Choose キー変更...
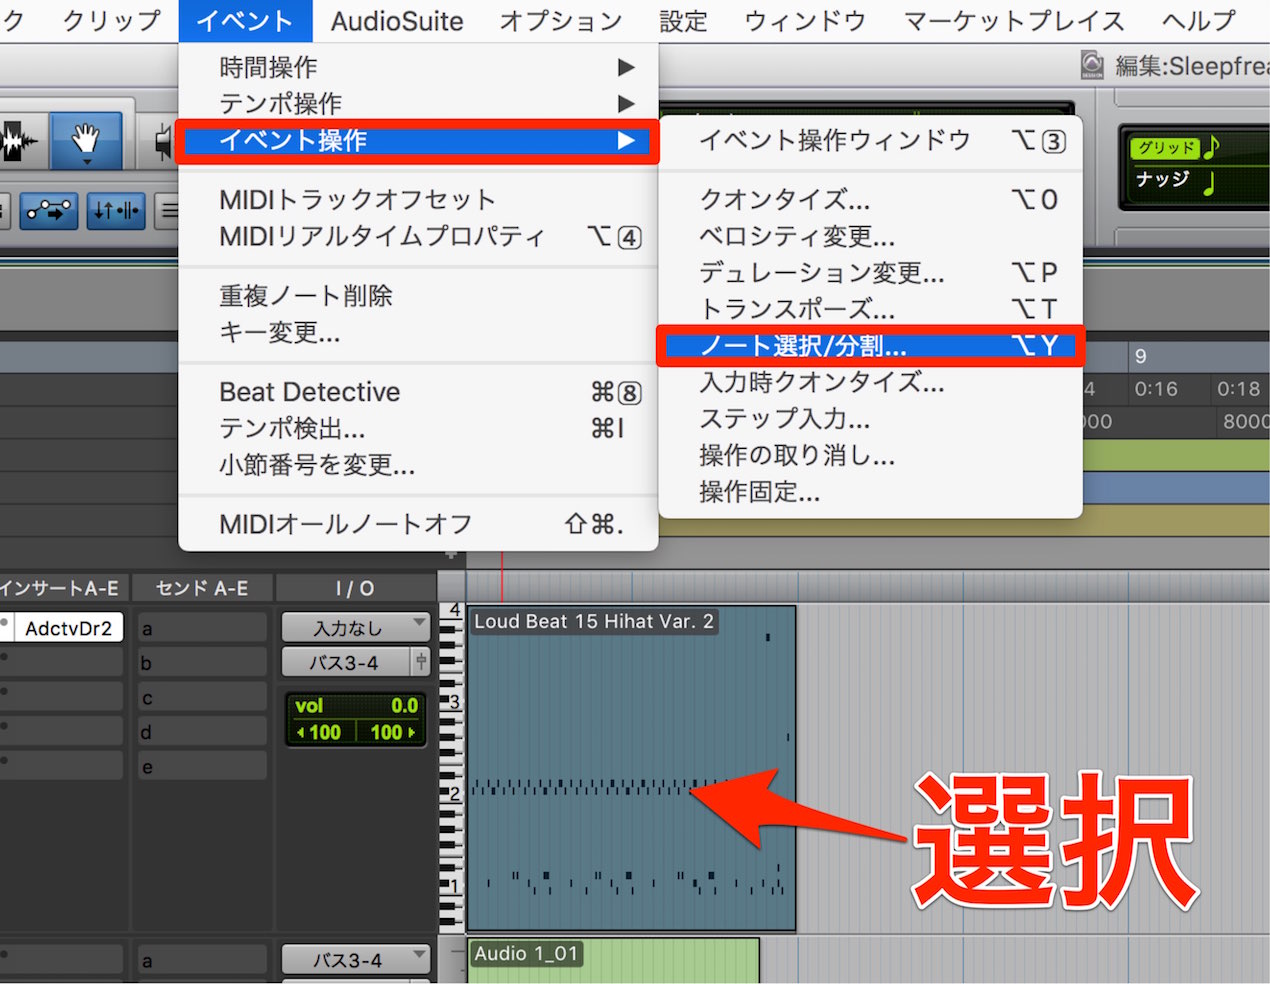 (418, 333)
